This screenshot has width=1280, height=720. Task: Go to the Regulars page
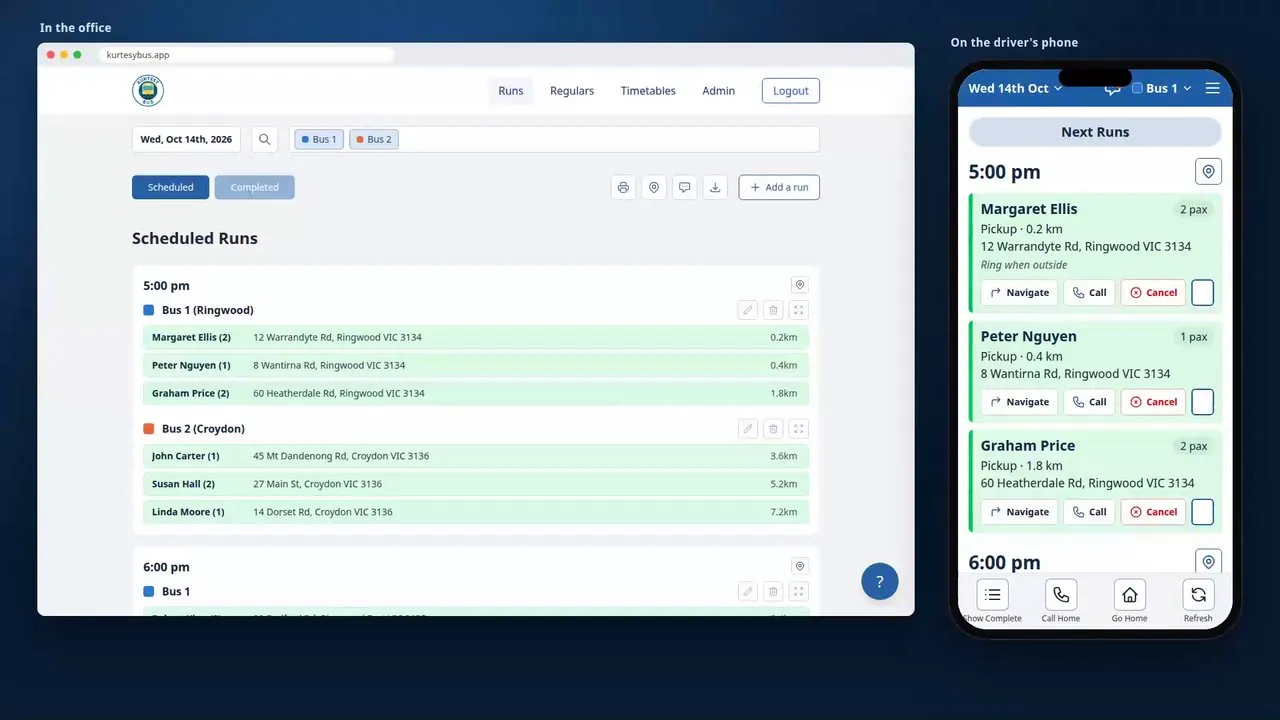[x=572, y=91]
